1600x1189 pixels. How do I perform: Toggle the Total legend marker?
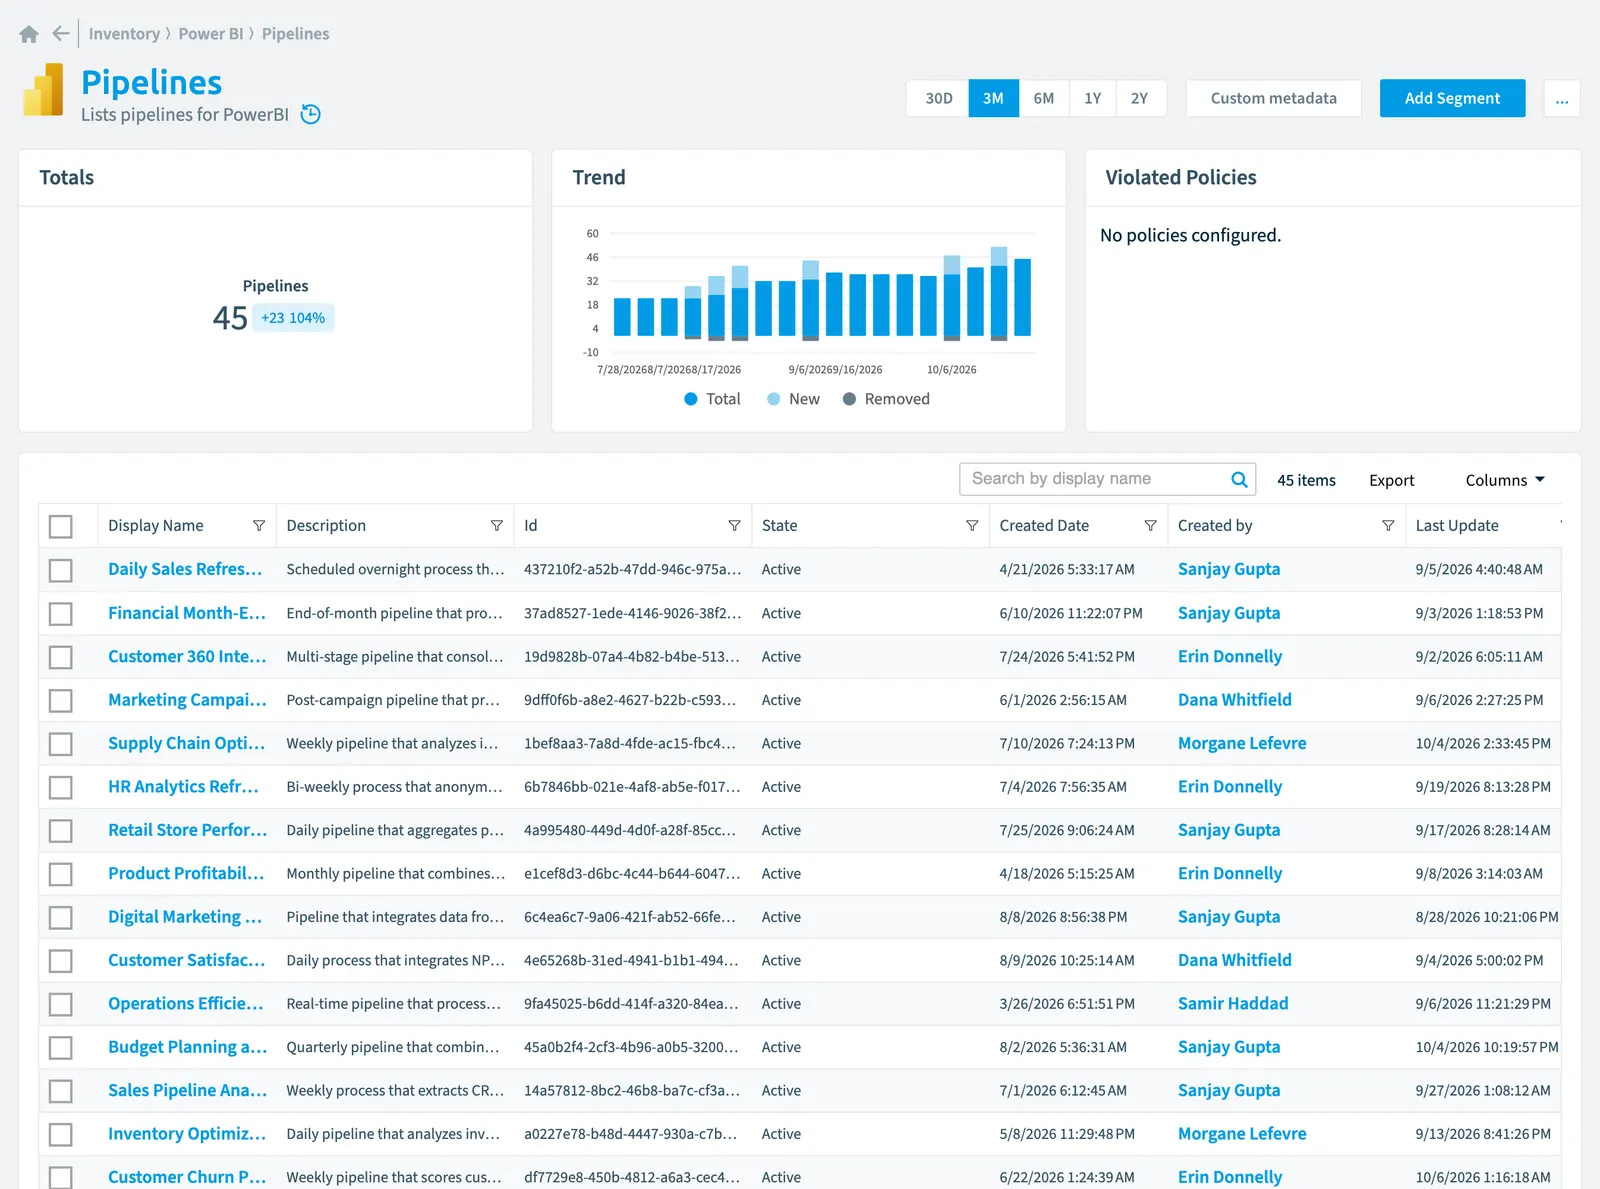(x=691, y=399)
